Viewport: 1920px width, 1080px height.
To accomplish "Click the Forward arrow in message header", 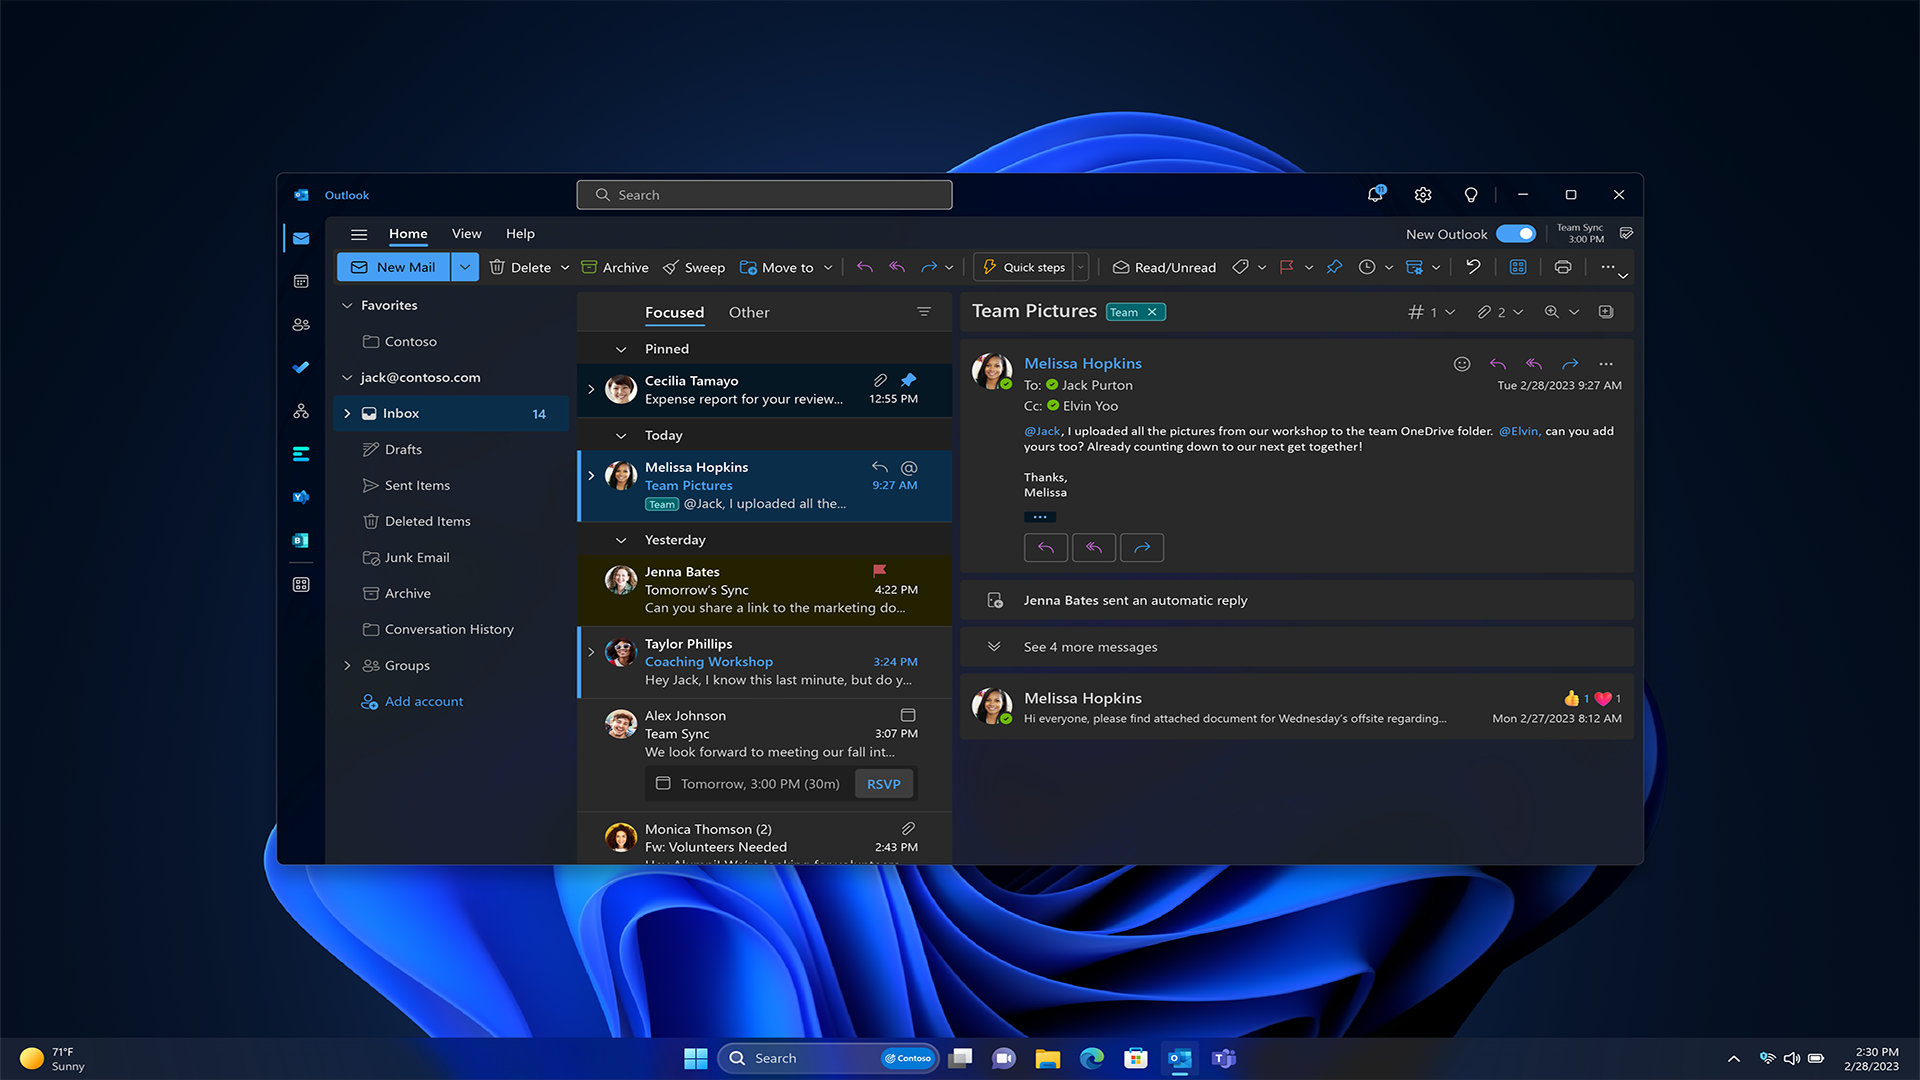I will point(1570,364).
